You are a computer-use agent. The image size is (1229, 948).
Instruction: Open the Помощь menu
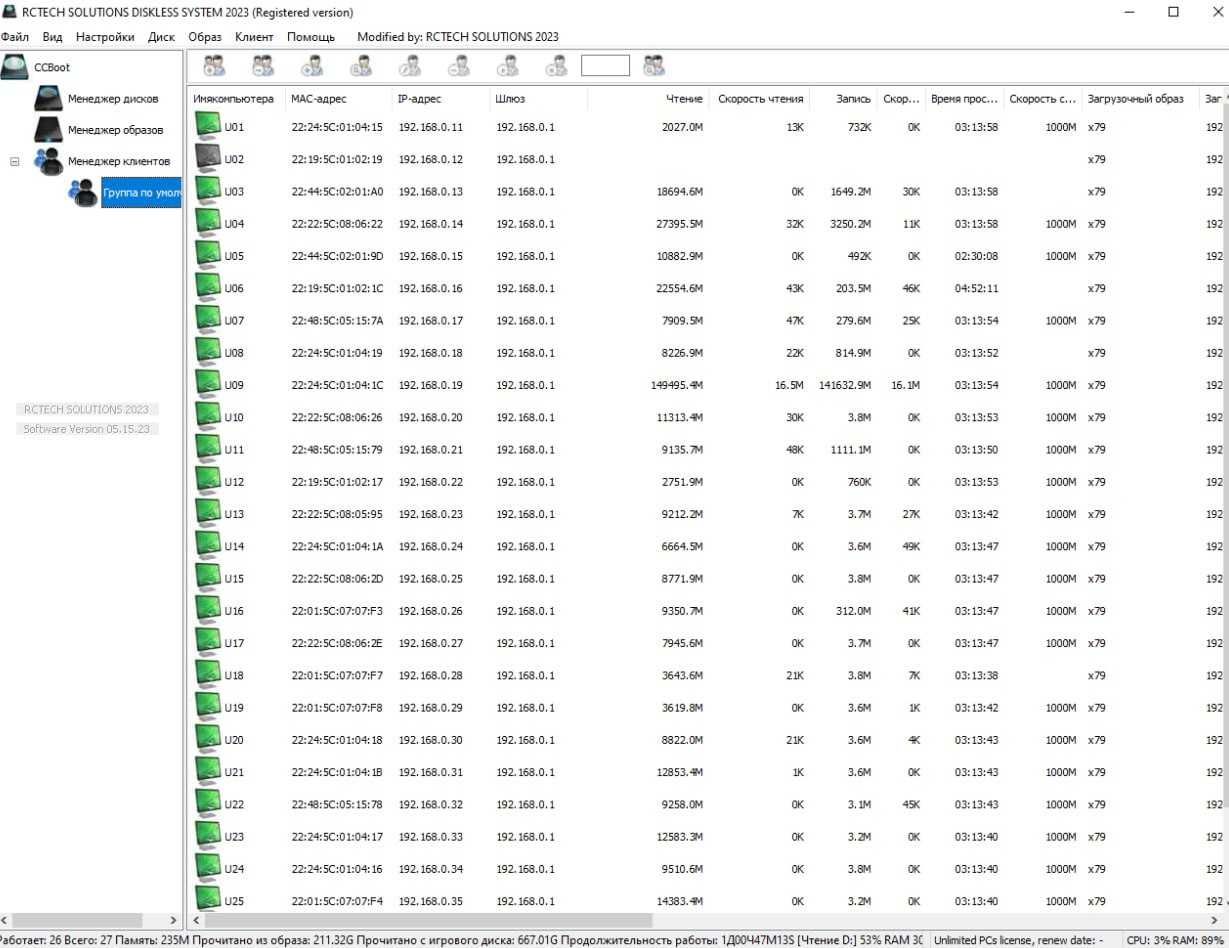311,37
